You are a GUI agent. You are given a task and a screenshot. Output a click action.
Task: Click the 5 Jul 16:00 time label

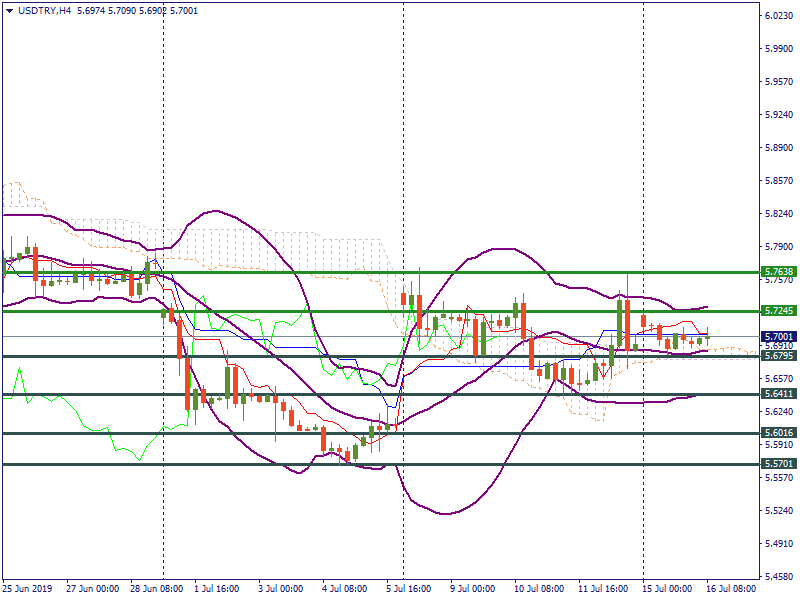pyautogui.click(x=407, y=589)
